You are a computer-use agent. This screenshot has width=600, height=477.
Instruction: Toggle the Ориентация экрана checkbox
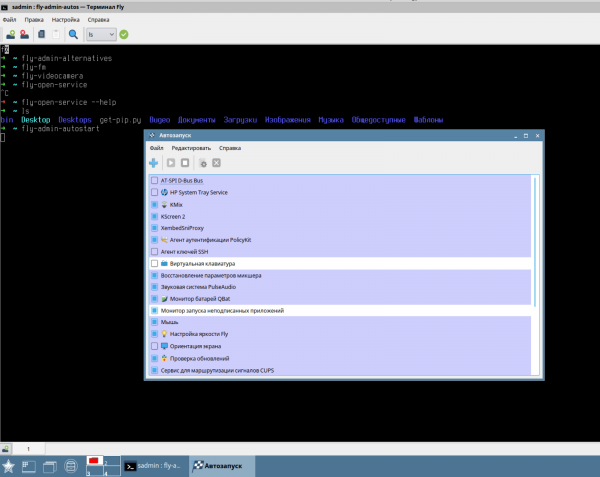[154, 346]
